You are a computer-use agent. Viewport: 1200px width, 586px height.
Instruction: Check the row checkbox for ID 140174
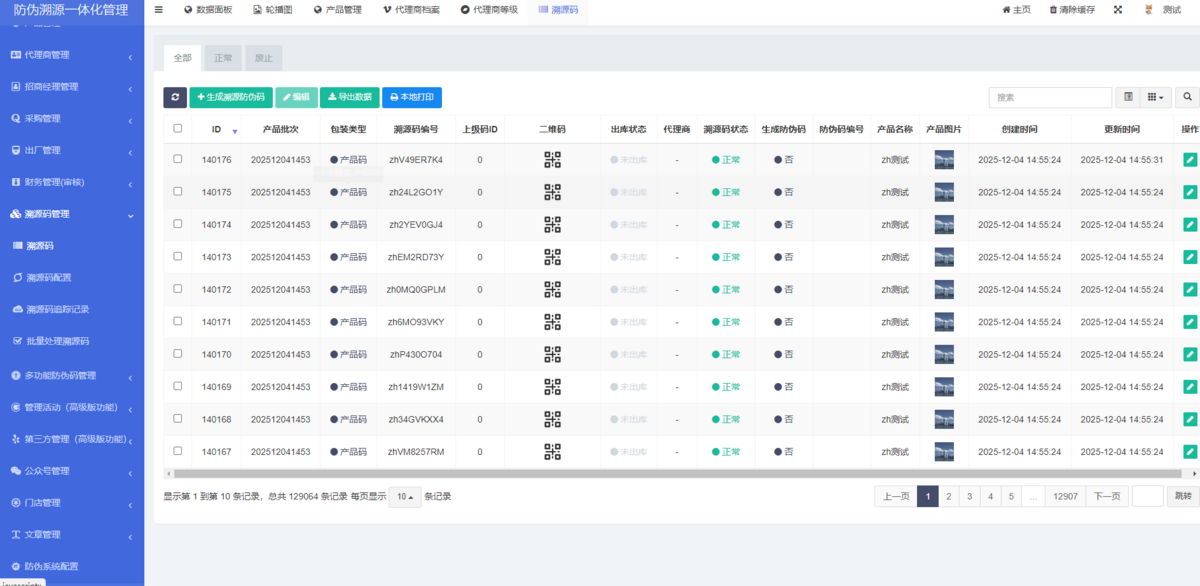(177, 224)
